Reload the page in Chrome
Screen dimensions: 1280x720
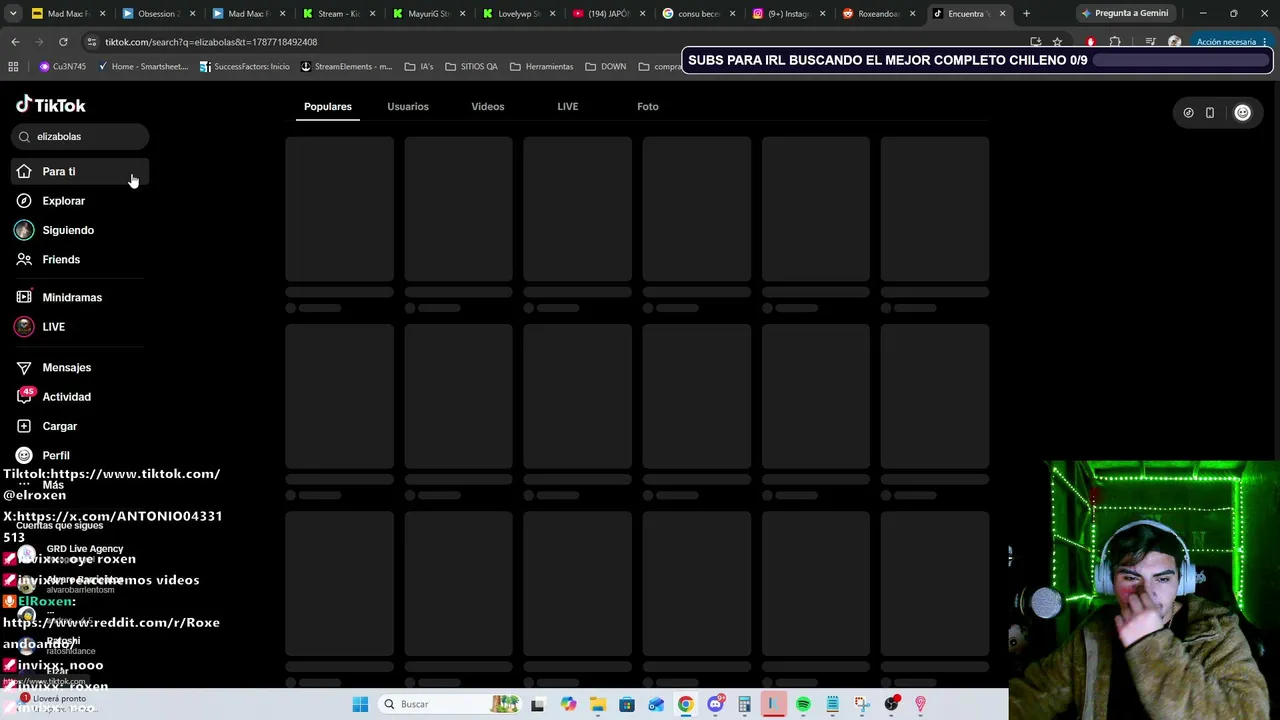tap(63, 42)
